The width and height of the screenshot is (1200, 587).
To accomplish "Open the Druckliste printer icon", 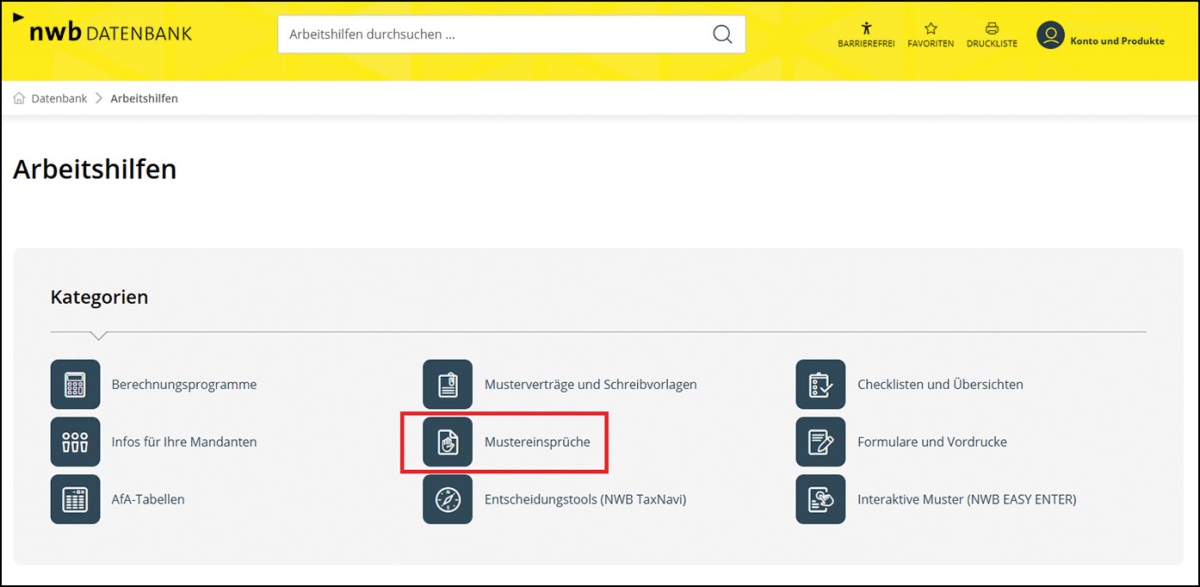I will [992, 29].
